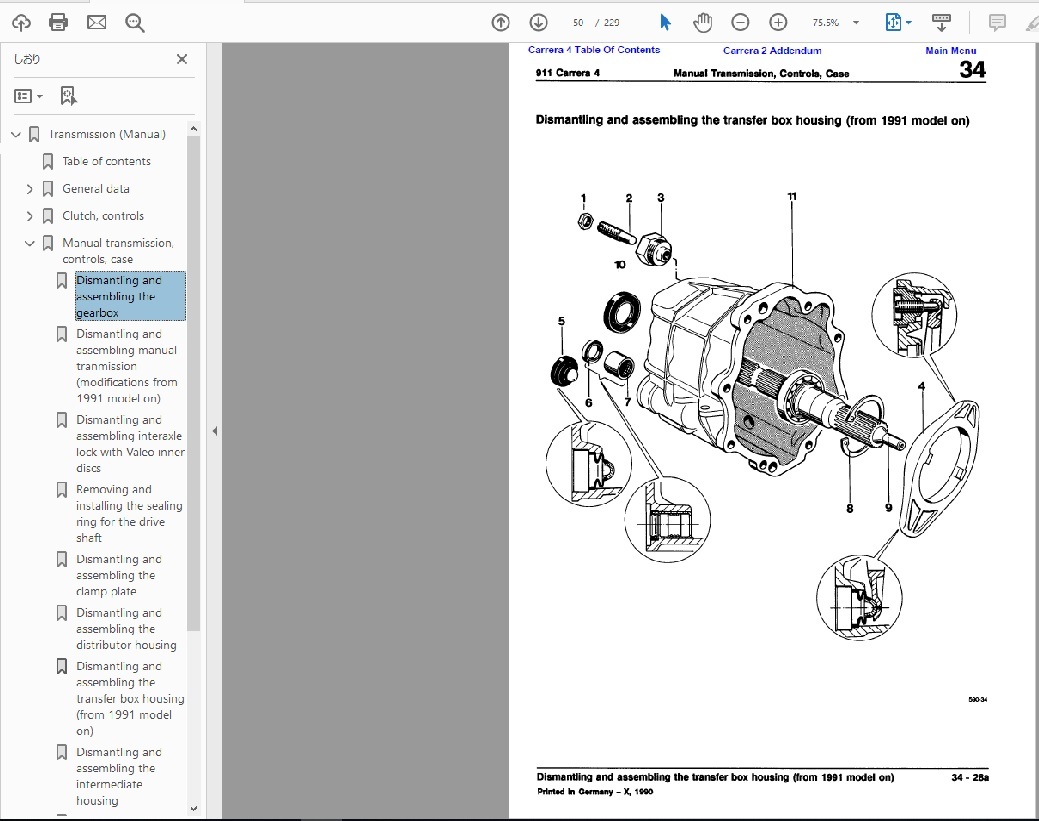
Task: Click the bookmarks panel scrollbar thumb
Action: pos(193,383)
